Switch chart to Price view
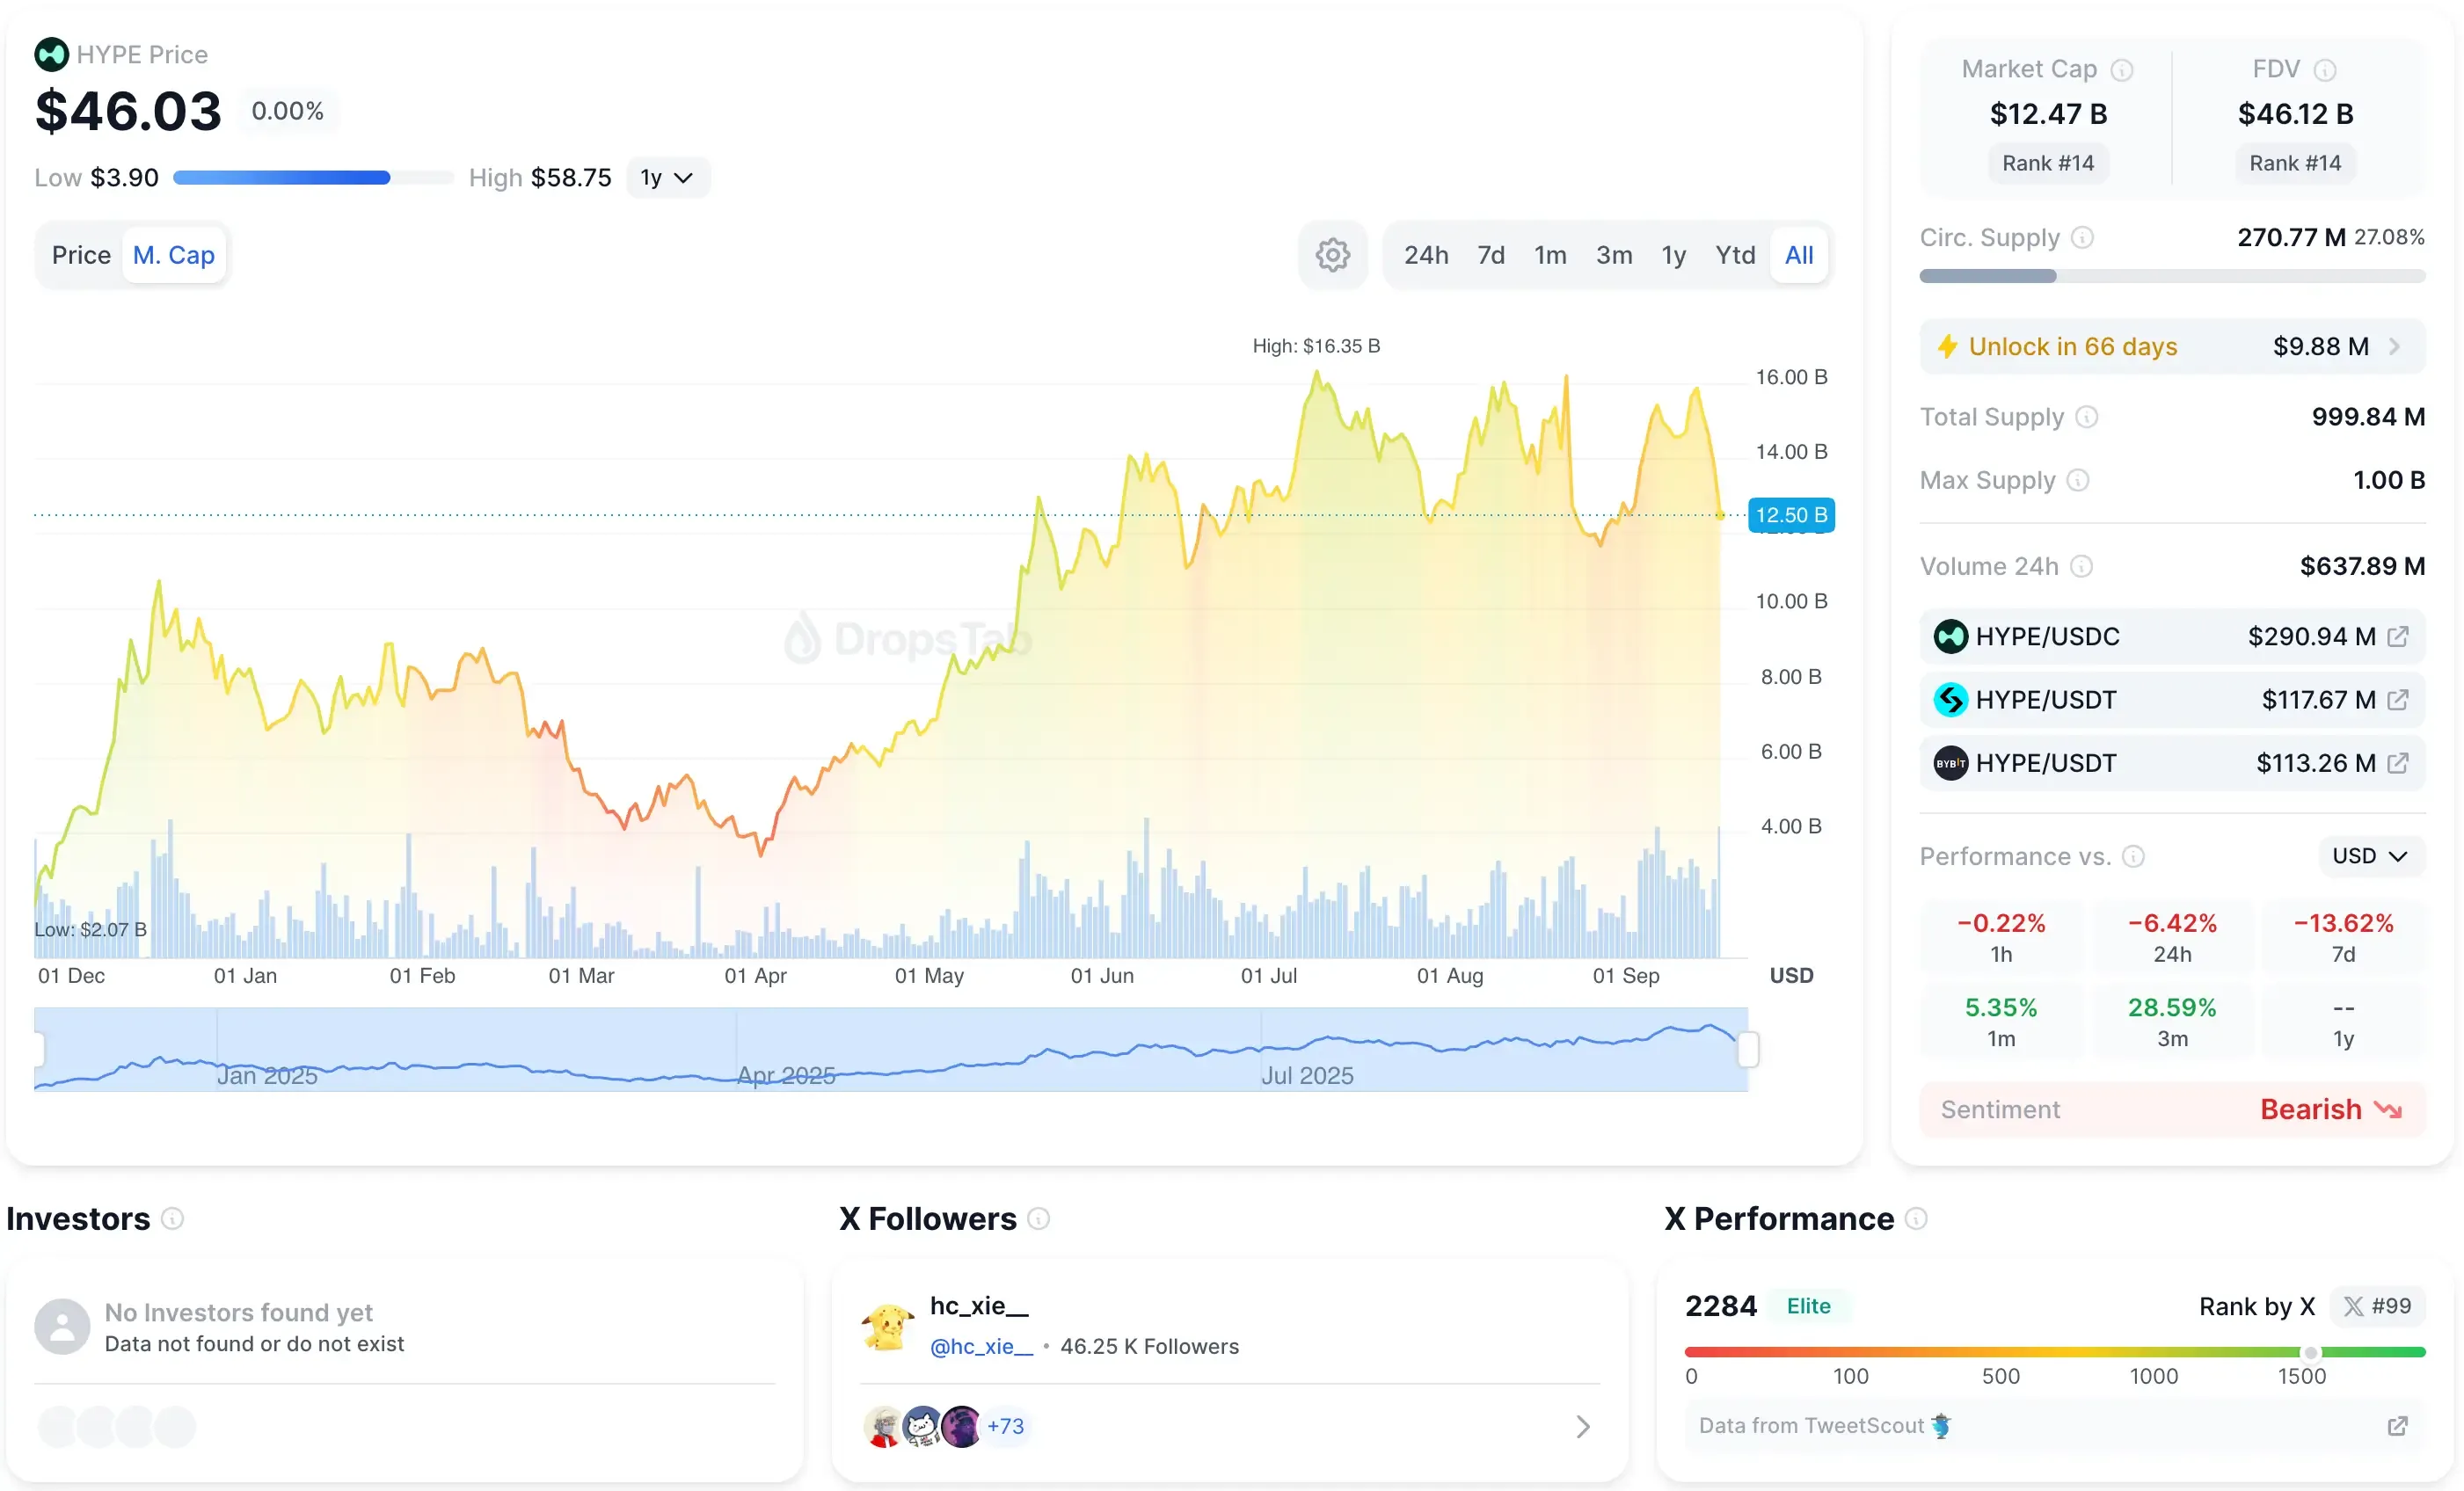2464x1491 pixels. click(x=81, y=255)
